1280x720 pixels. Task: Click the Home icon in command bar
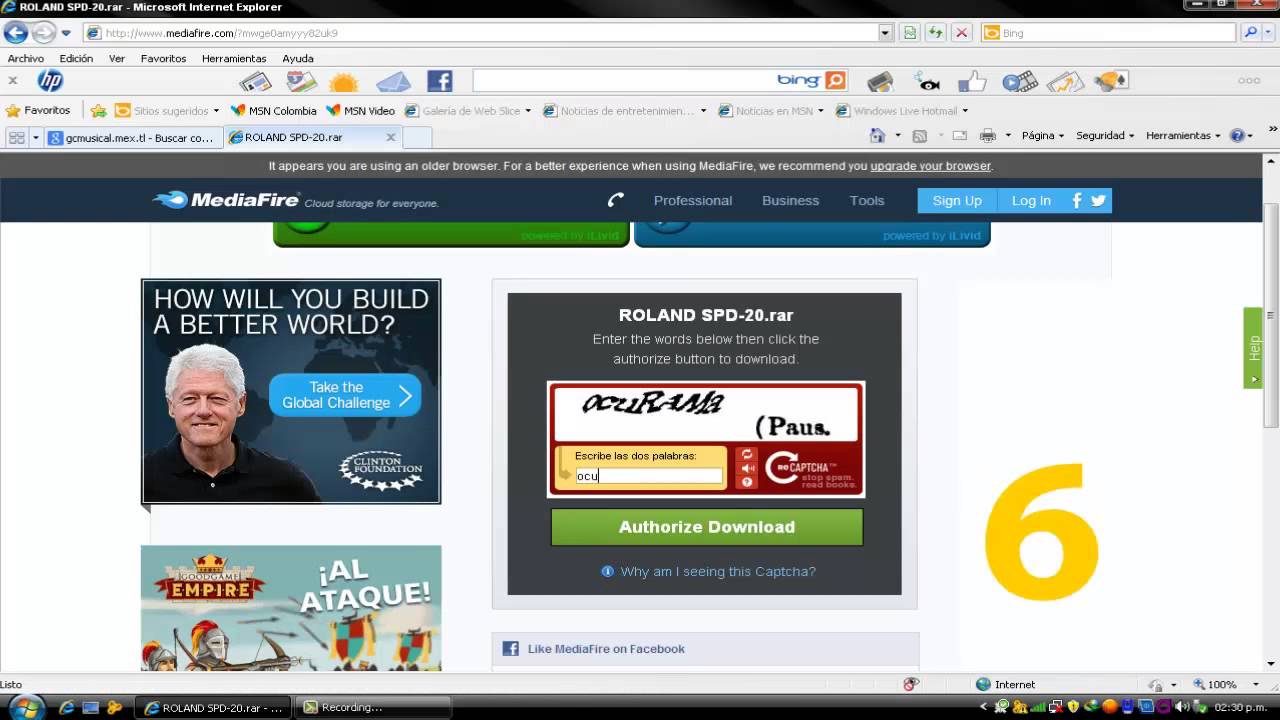[877, 135]
